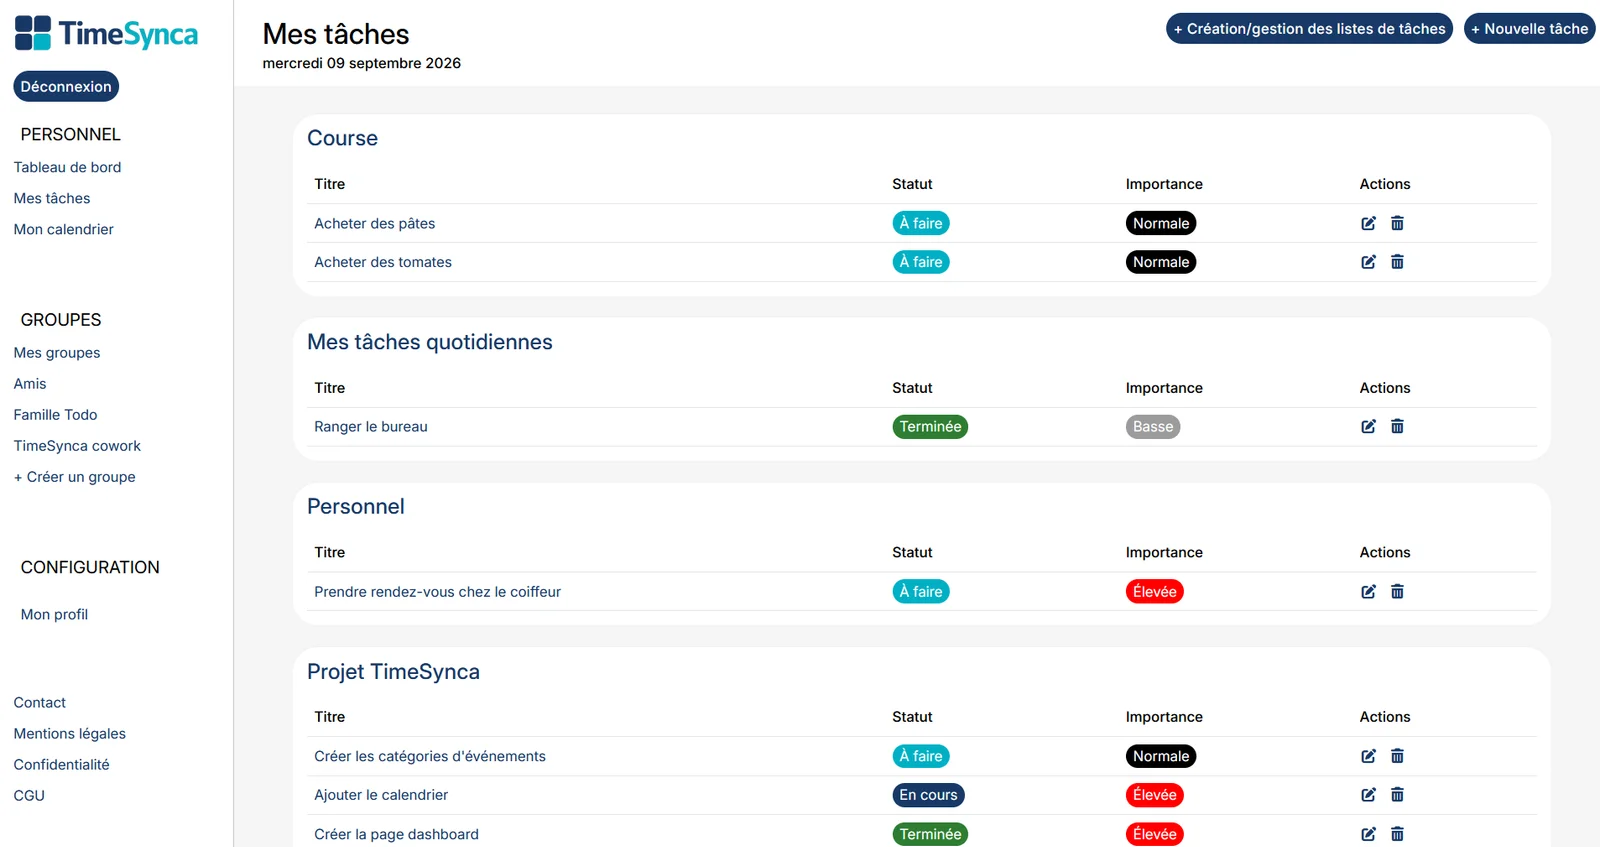Image resolution: width=1600 pixels, height=847 pixels.
Task: Delete the 'Acheter des pâtes' task
Action: pyautogui.click(x=1397, y=223)
